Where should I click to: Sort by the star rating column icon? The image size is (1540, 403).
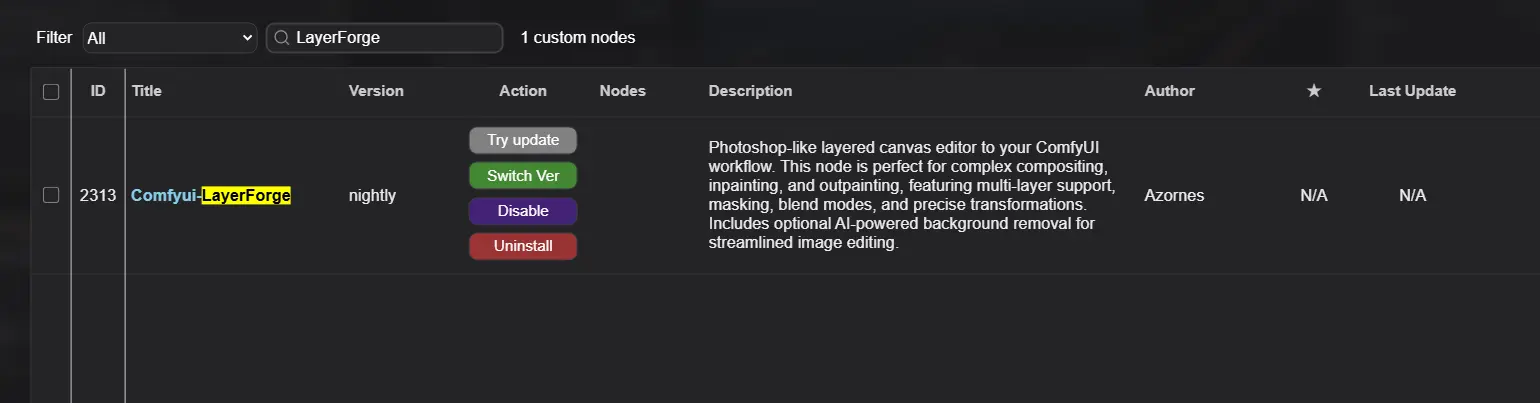pos(1314,91)
